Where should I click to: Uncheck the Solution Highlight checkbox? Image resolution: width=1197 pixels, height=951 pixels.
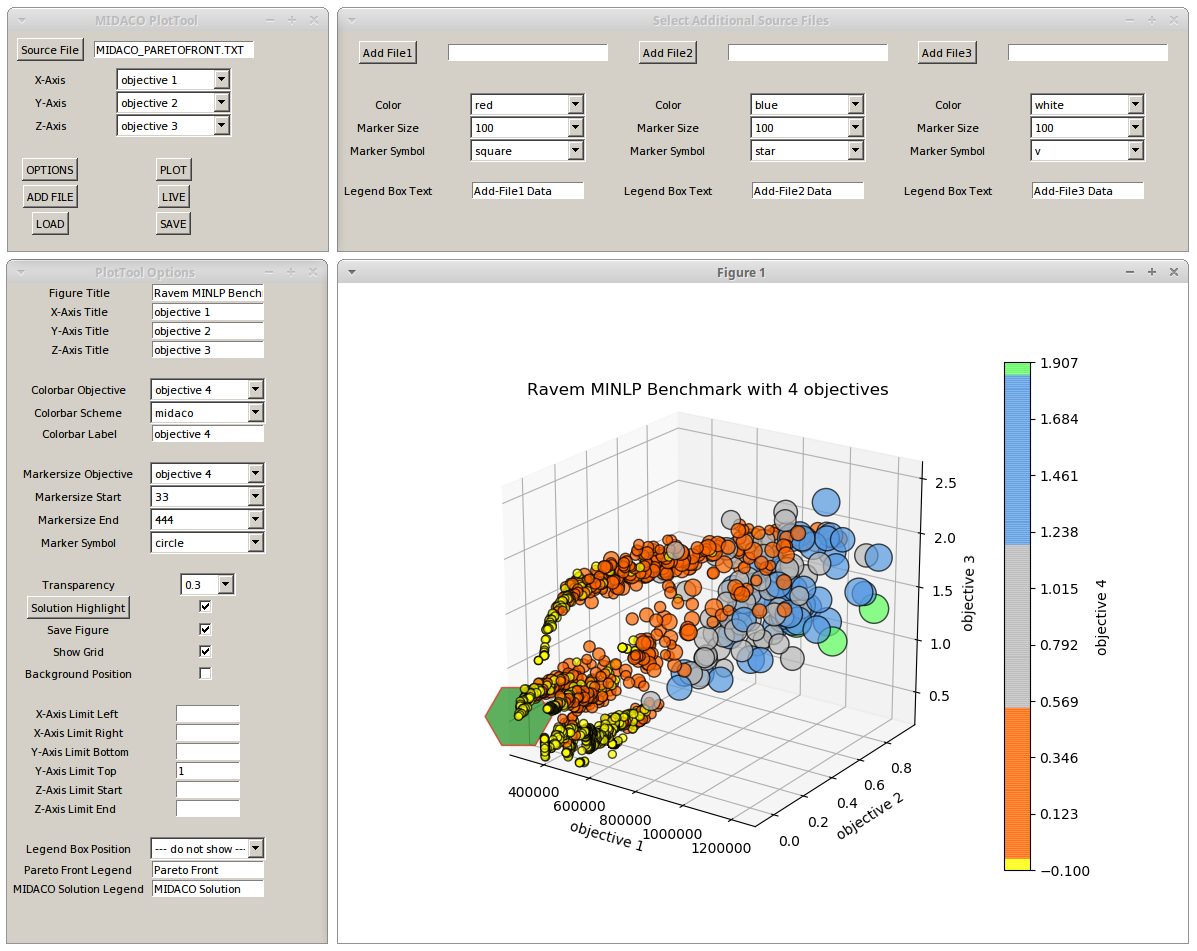(205, 607)
